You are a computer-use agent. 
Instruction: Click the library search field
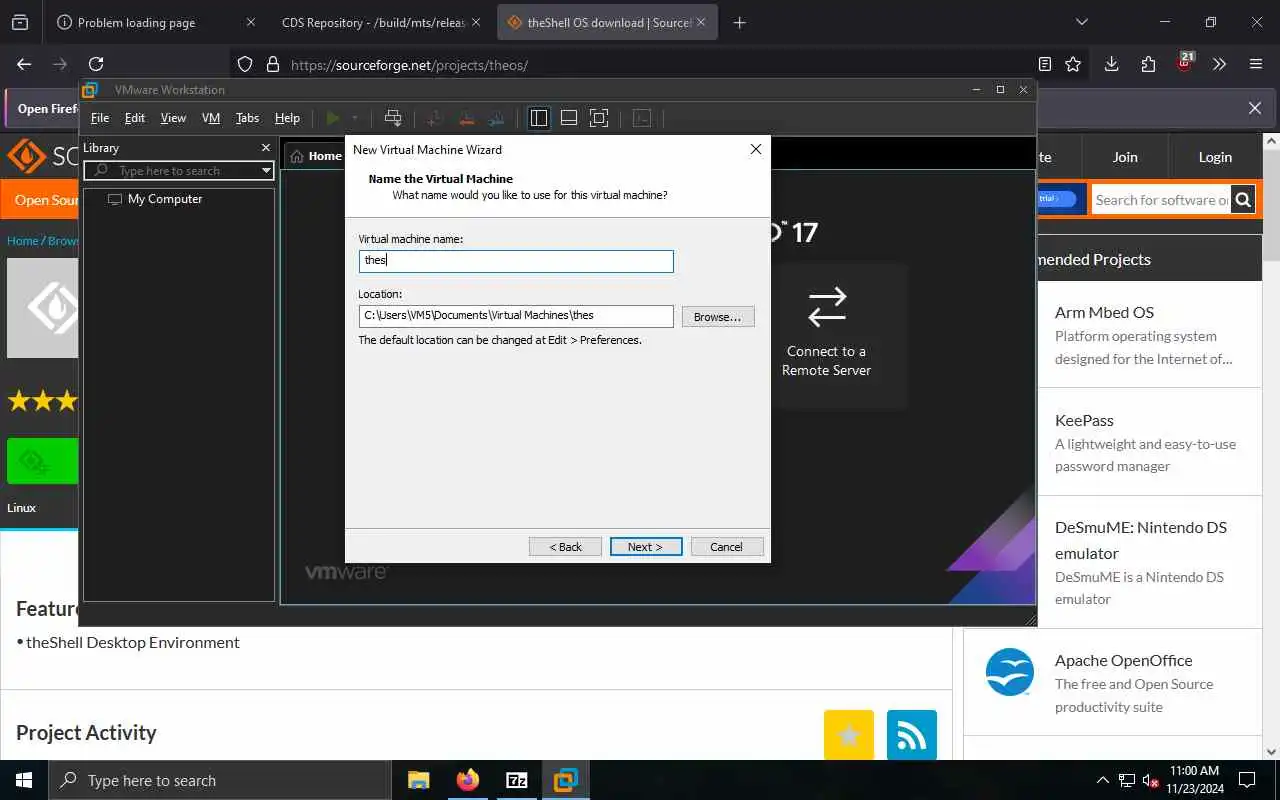172,171
